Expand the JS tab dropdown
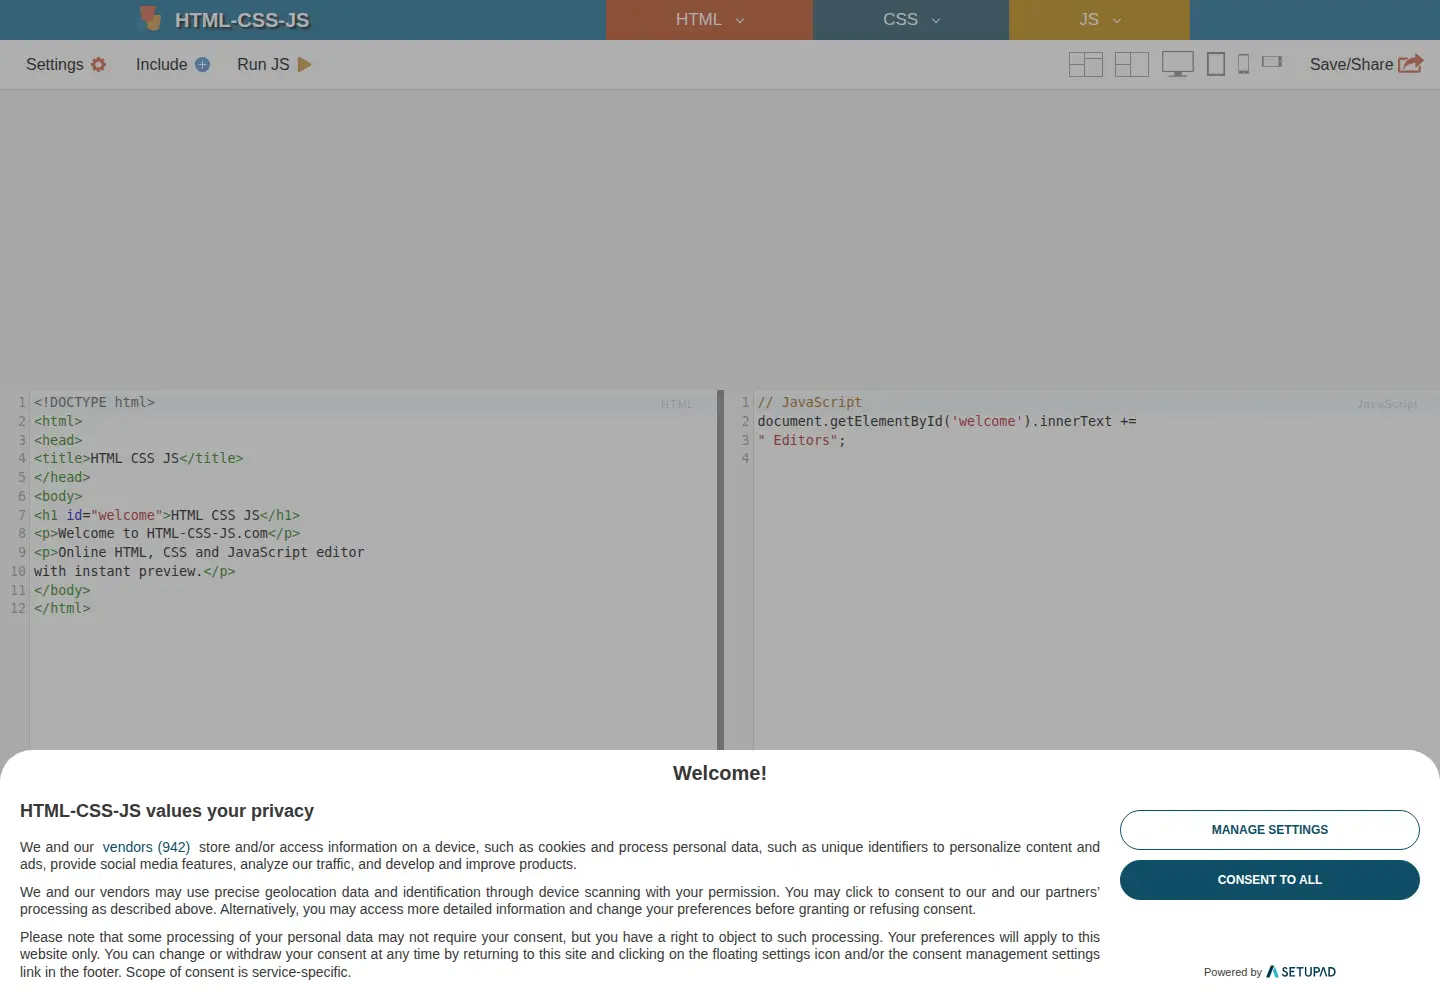 coord(1117,20)
